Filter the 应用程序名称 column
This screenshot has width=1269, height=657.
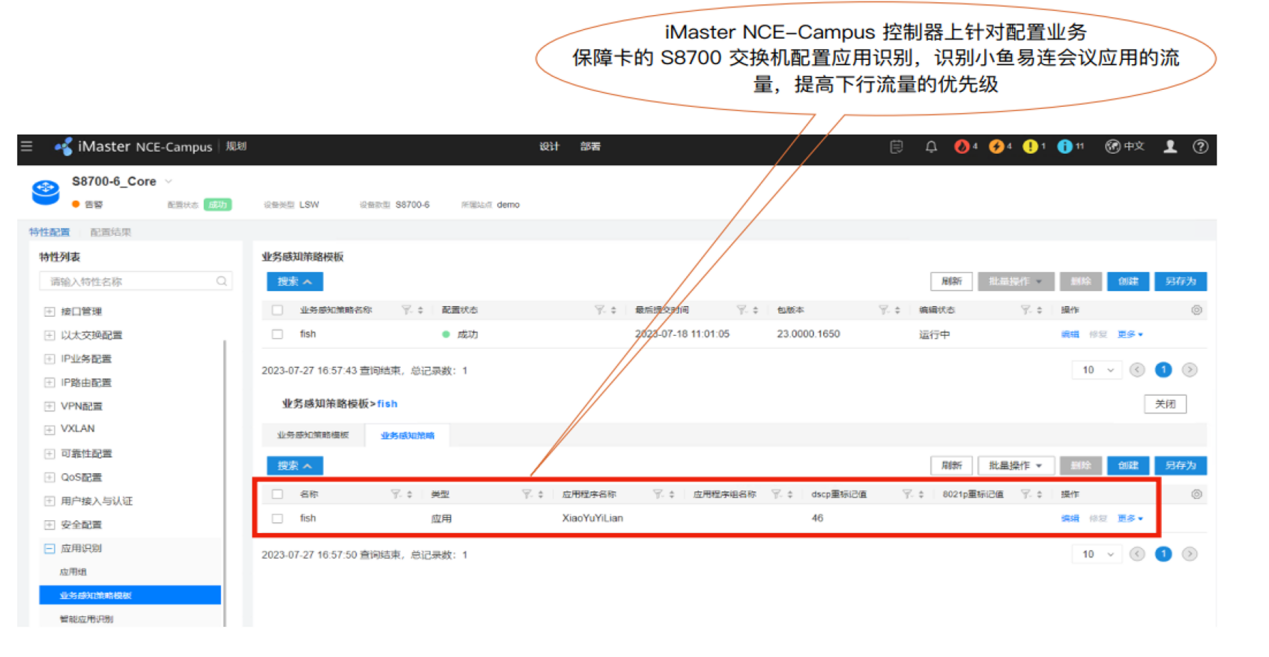[x=658, y=494]
